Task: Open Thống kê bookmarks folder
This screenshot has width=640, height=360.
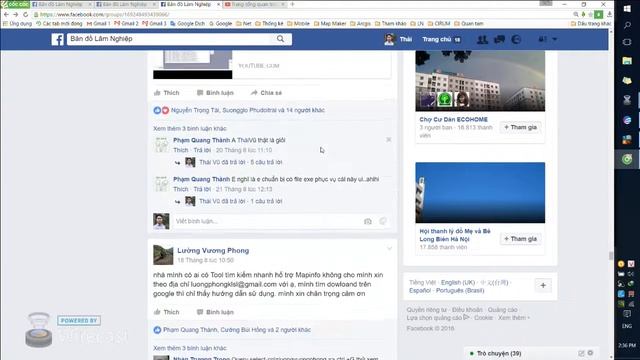Action: (x=269, y=24)
